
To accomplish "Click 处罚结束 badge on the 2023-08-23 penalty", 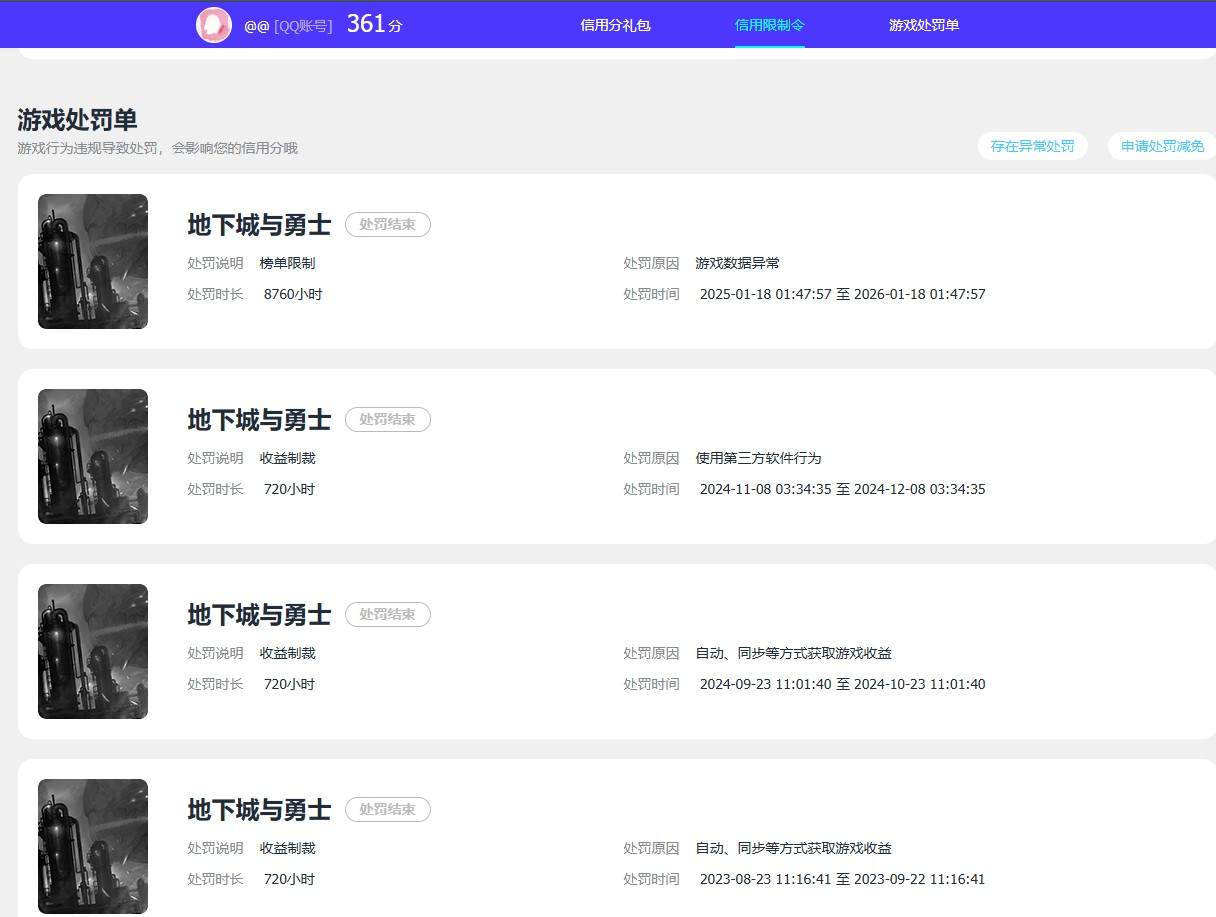I will pos(388,809).
